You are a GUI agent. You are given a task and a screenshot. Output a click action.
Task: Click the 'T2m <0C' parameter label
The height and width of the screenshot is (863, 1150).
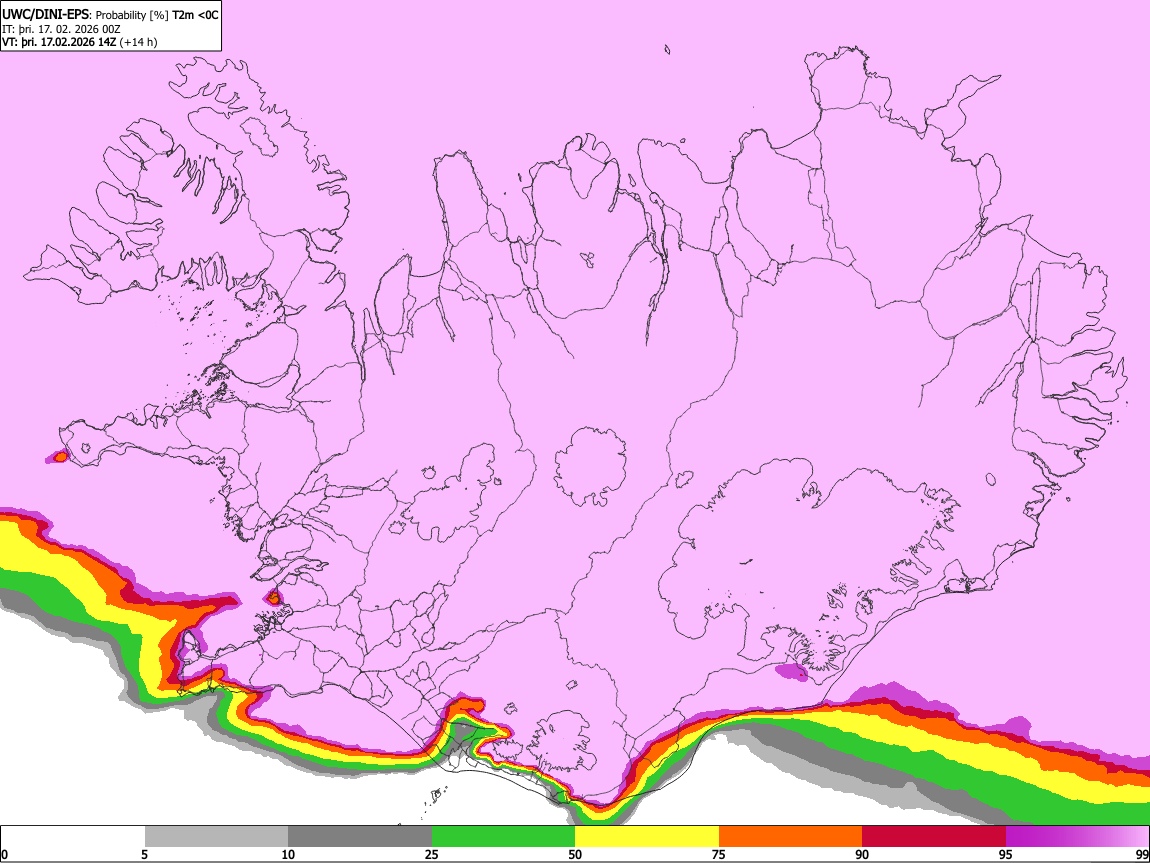point(195,15)
